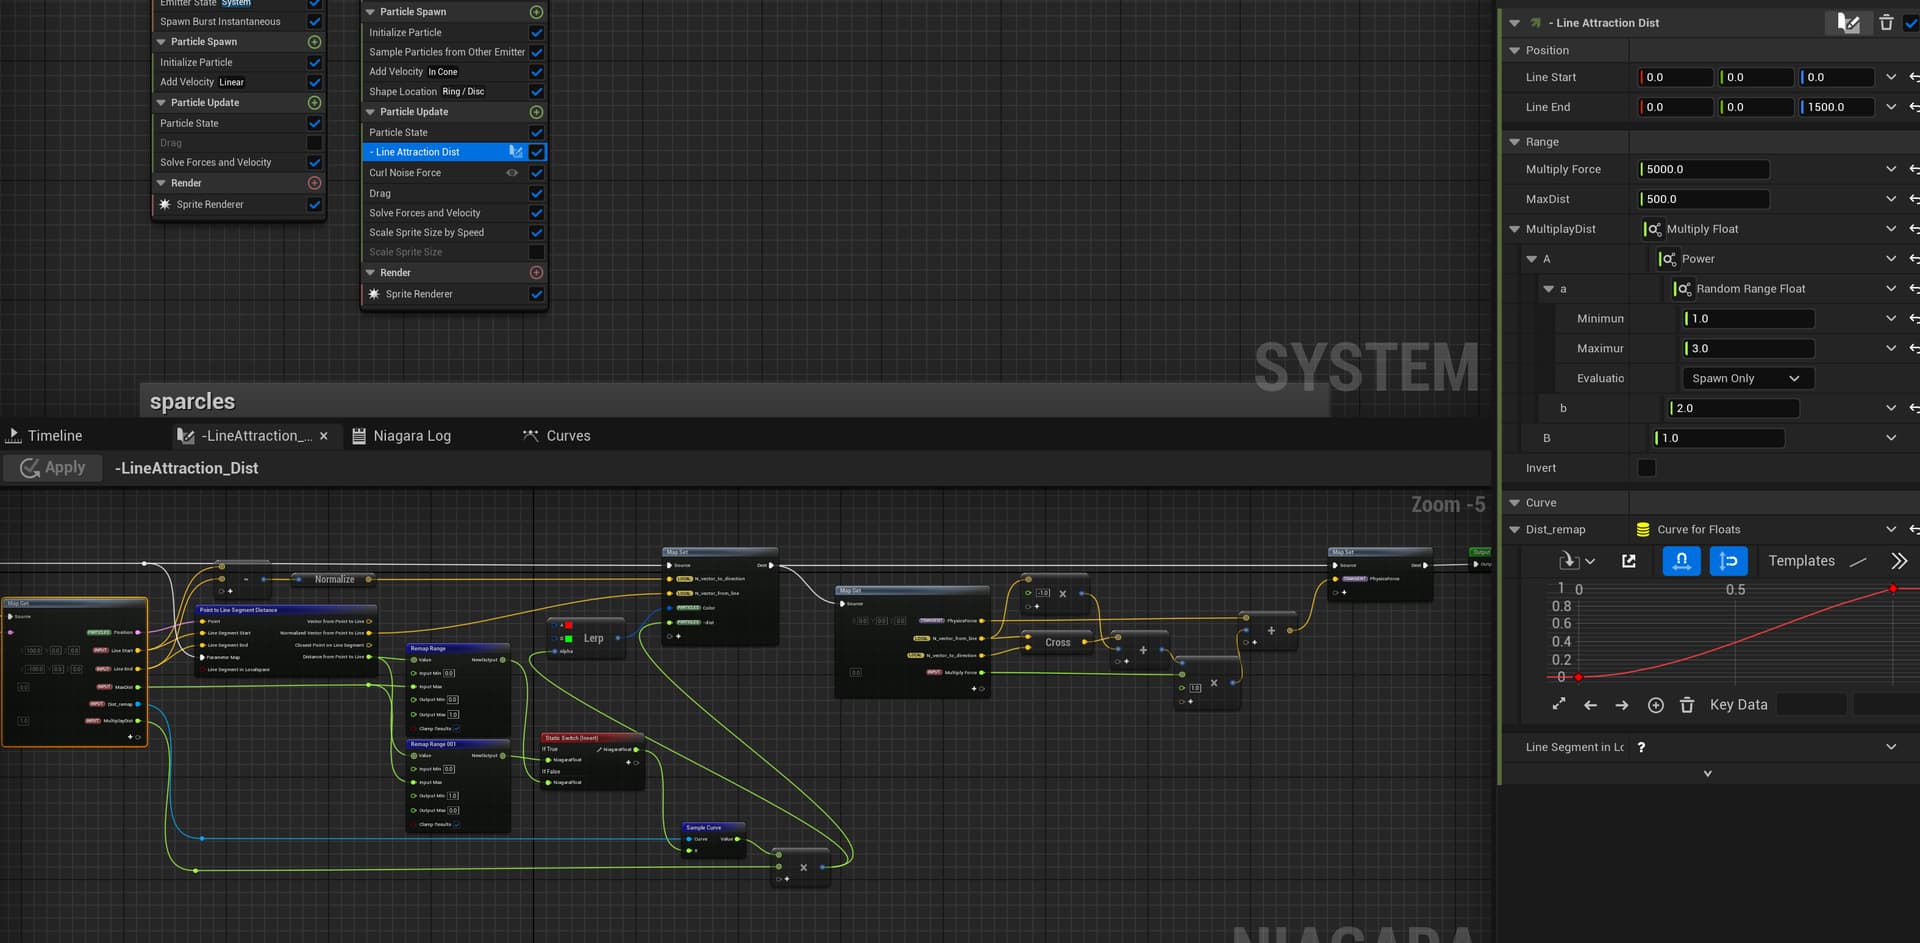Select the Normalize node in graph
This screenshot has width=1920, height=943.
(334, 579)
